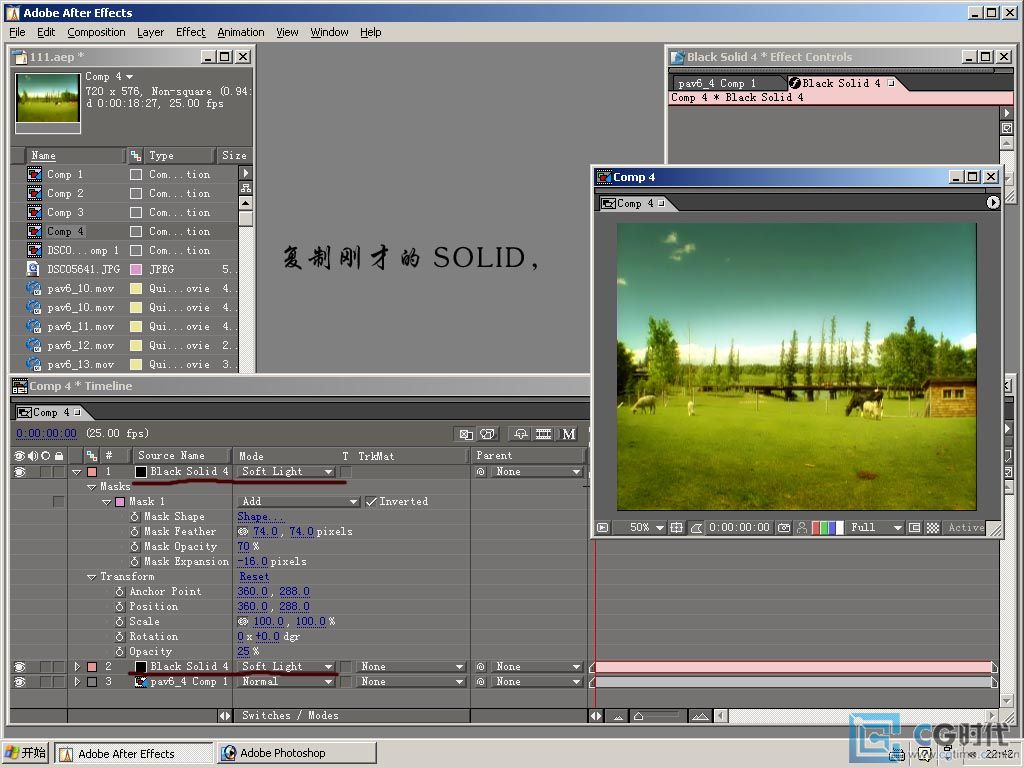The height and width of the screenshot is (768, 1024).
Task: Toggle Preserve Transparency box for pav6_4 Comp 1
Action: click(x=346, y=682)
